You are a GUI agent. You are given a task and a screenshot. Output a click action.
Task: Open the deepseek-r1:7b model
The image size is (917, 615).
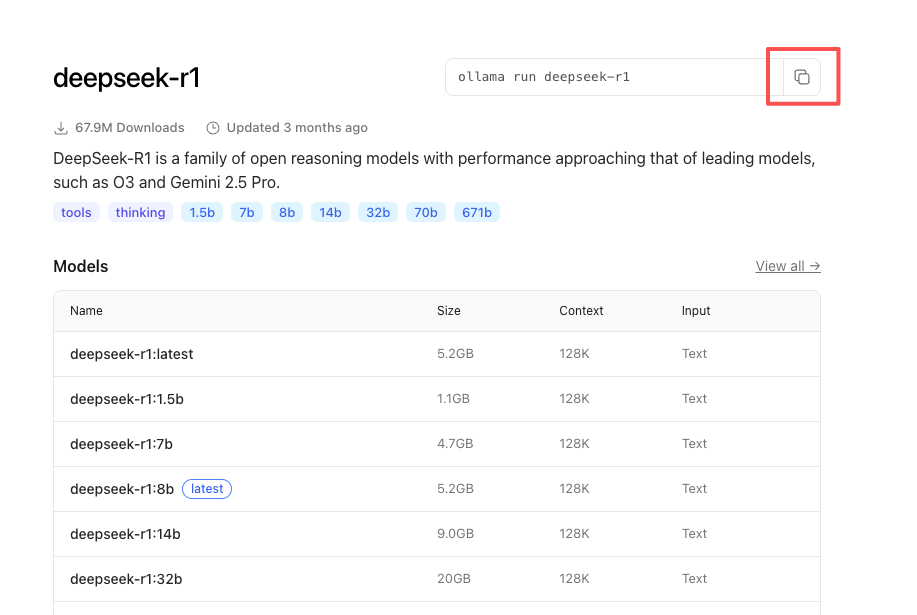coord(121,444)
